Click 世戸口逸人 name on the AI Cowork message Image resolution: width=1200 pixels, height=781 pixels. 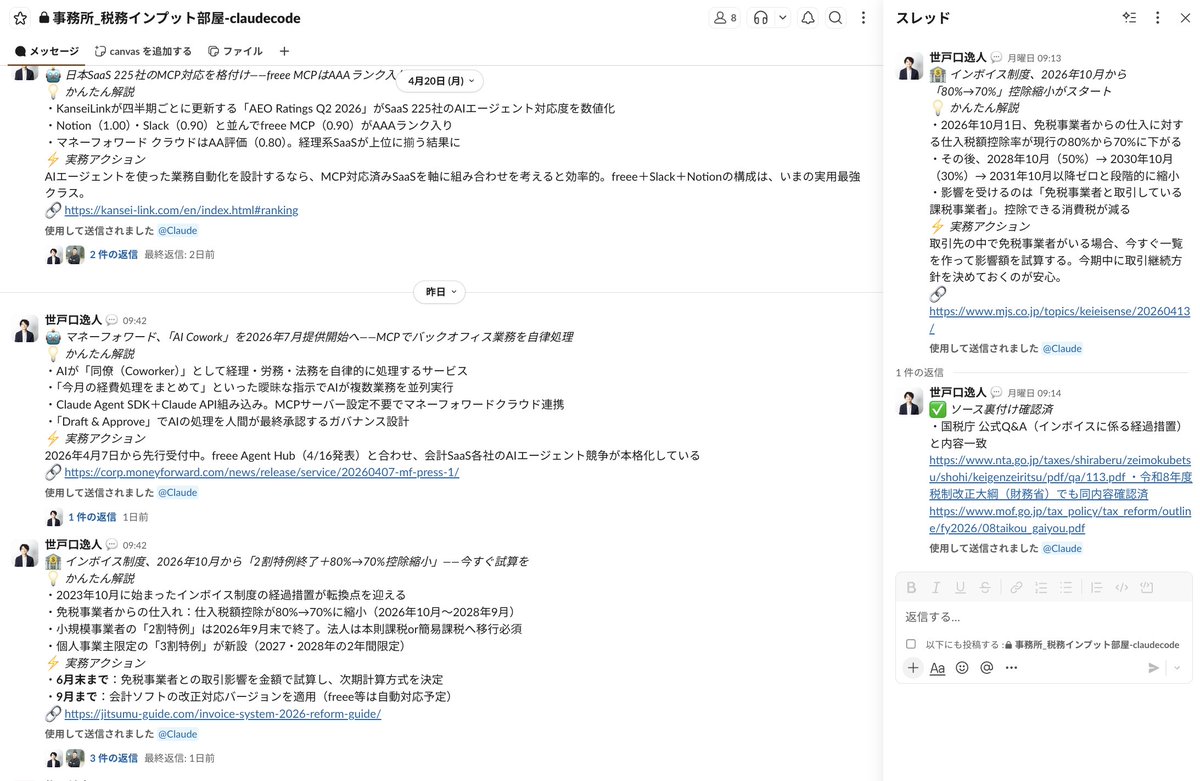(x=73, y=320)
